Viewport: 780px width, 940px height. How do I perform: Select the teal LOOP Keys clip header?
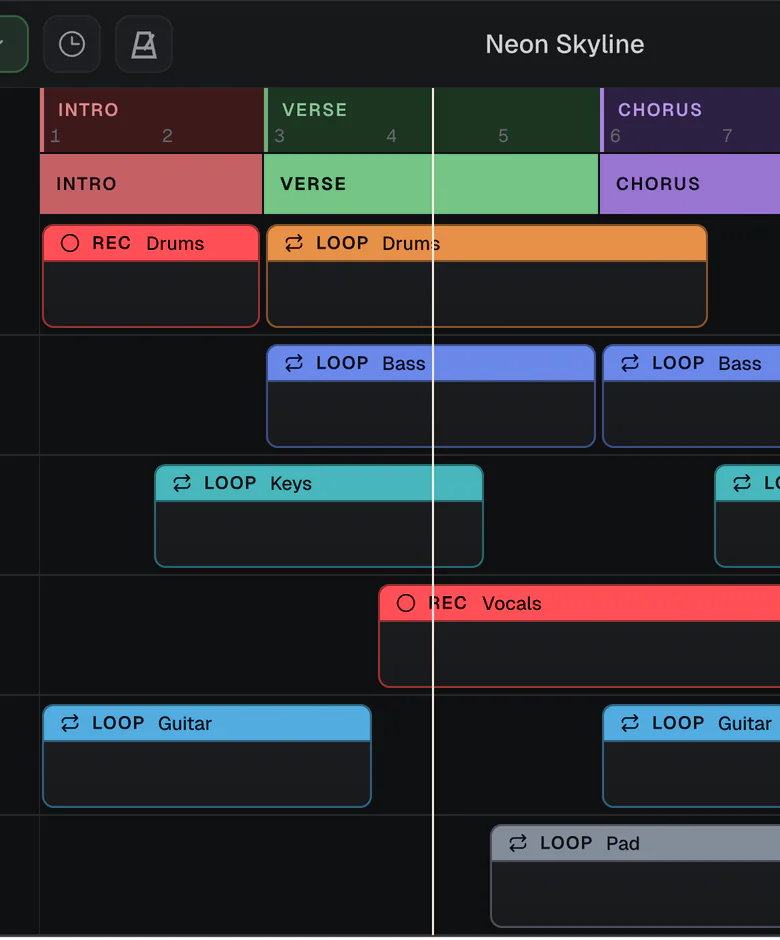tap(319, 483)
